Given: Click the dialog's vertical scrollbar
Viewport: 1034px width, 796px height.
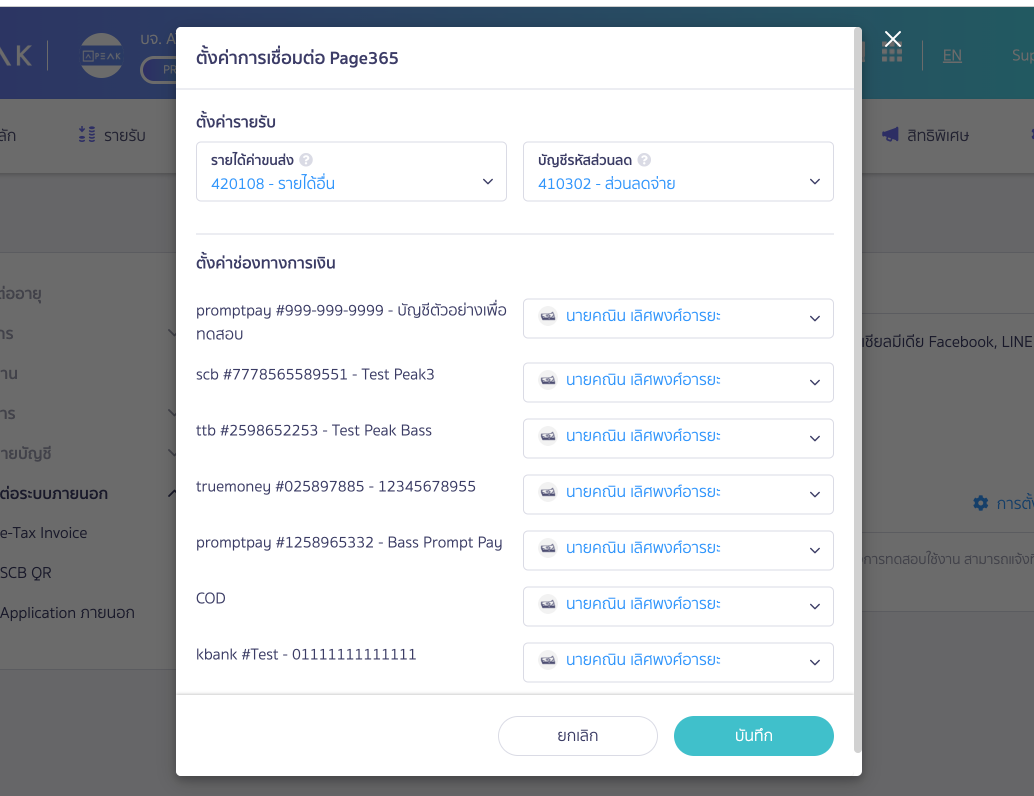Looking at the screenshot, I should pos(857,389).
